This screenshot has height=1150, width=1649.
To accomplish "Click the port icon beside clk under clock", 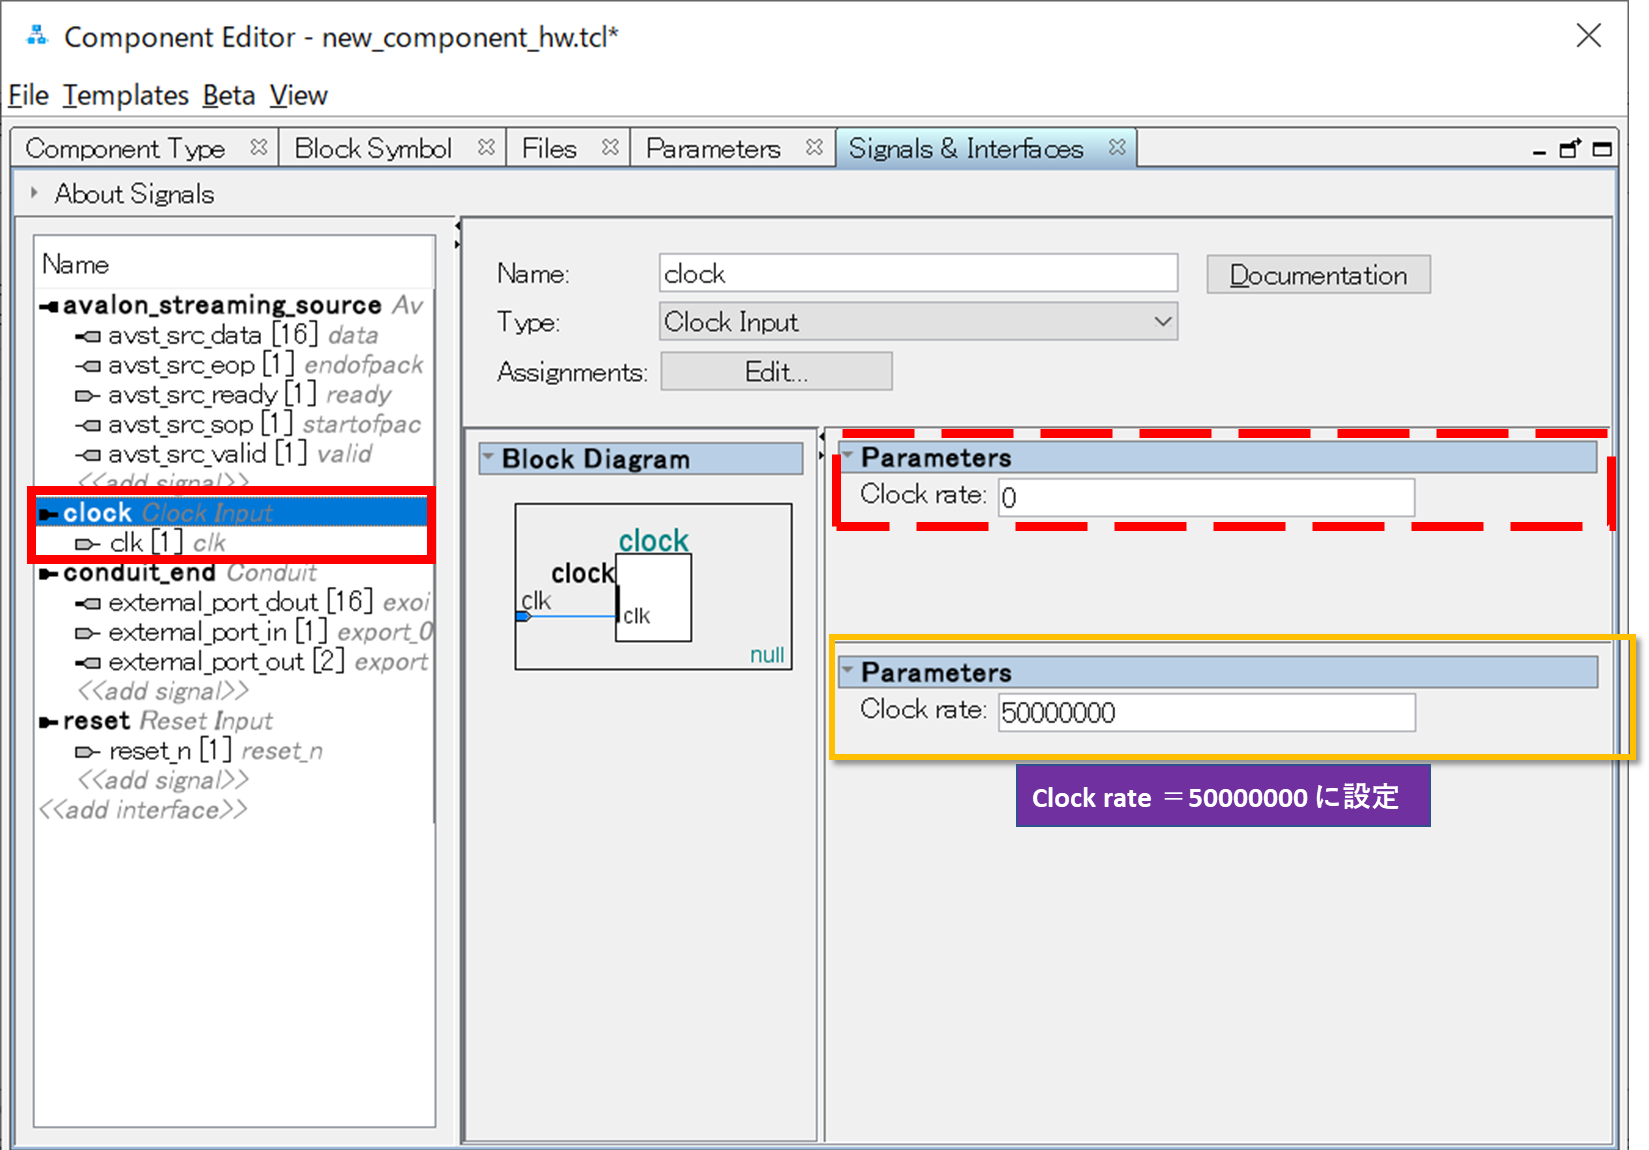I will (86, 542).
